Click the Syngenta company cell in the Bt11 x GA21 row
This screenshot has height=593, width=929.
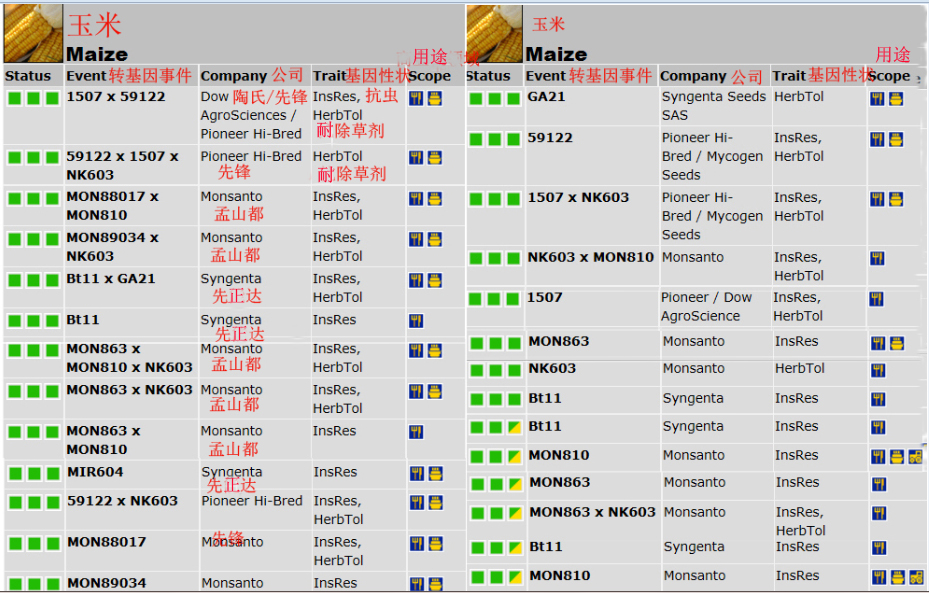pyautogui.click(x=230, y=278)
